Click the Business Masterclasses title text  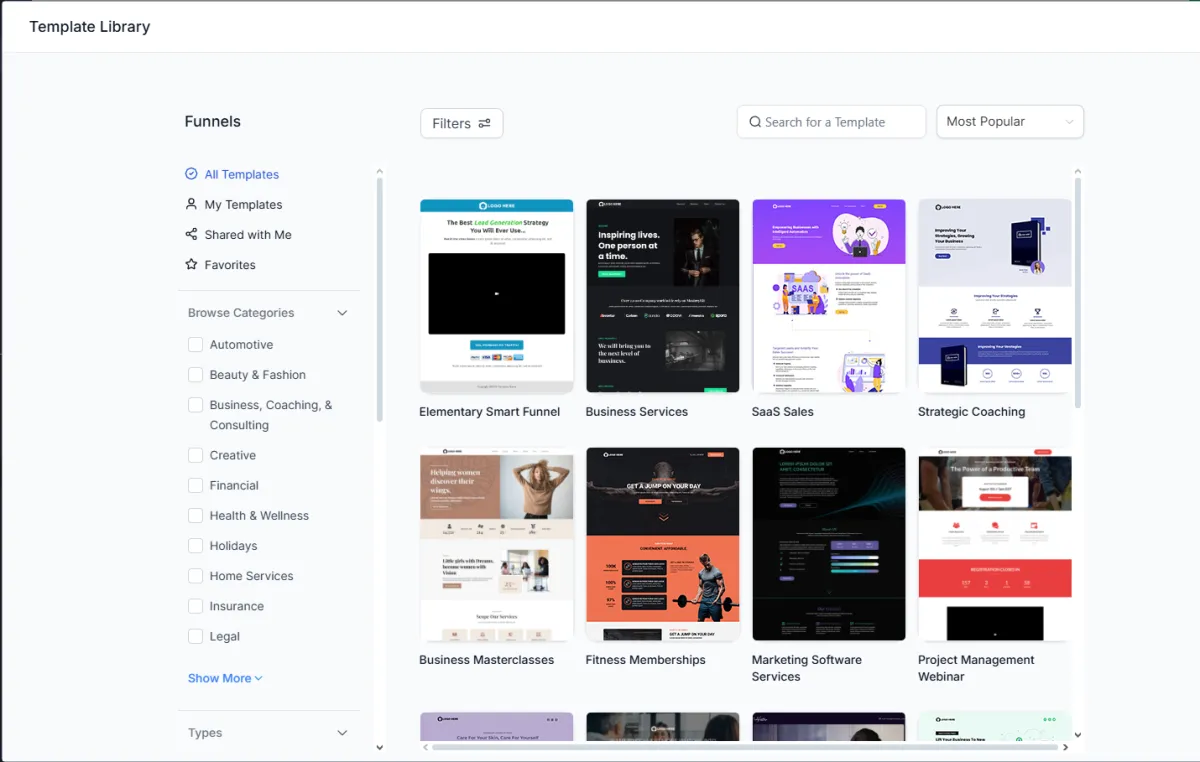click(487, 660)
